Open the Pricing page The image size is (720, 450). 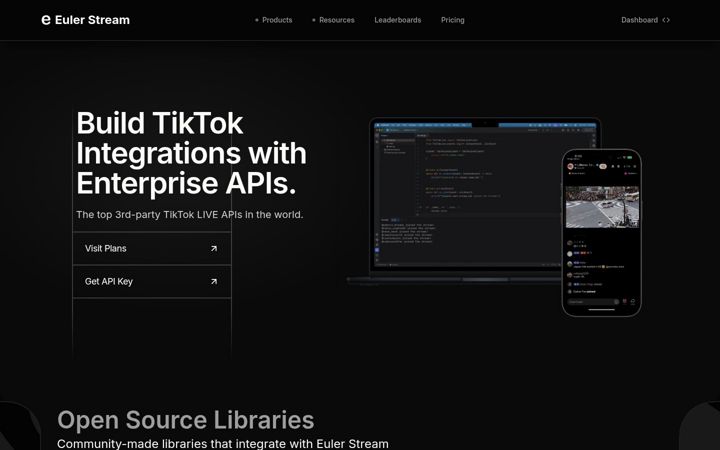pyautogui.click(x=453, y=20)
